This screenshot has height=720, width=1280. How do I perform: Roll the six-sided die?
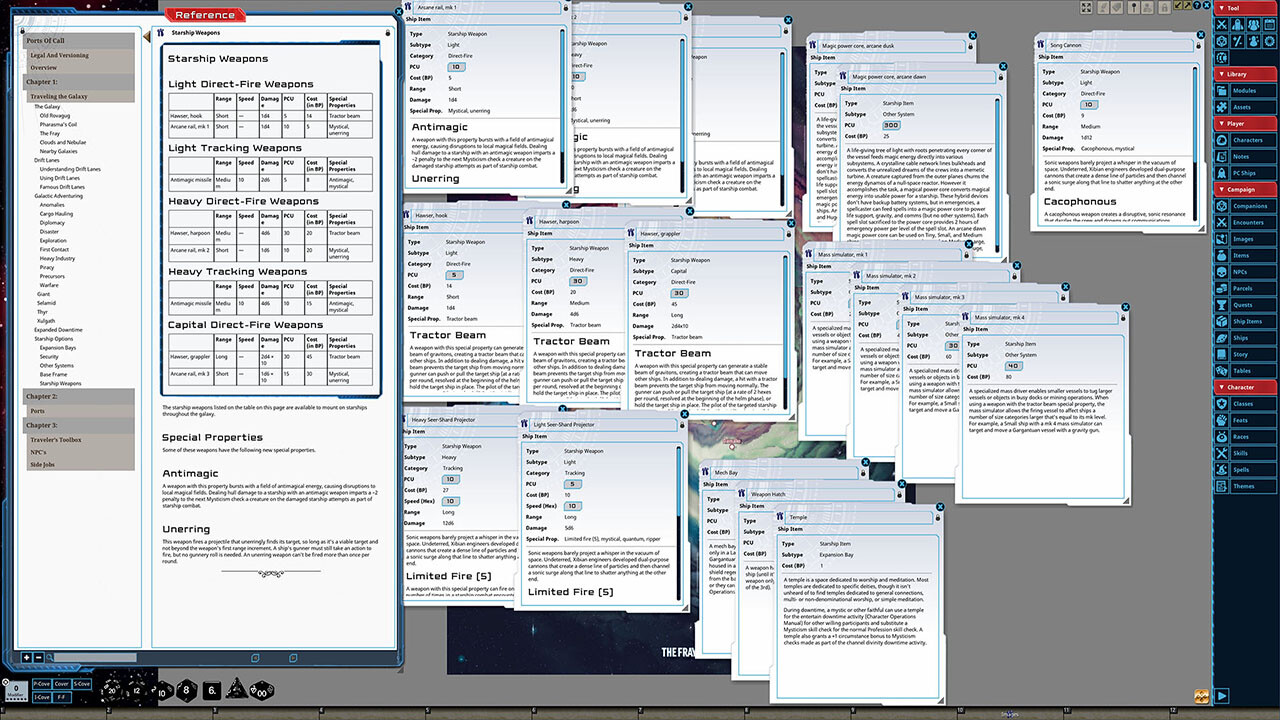point(212,689)
